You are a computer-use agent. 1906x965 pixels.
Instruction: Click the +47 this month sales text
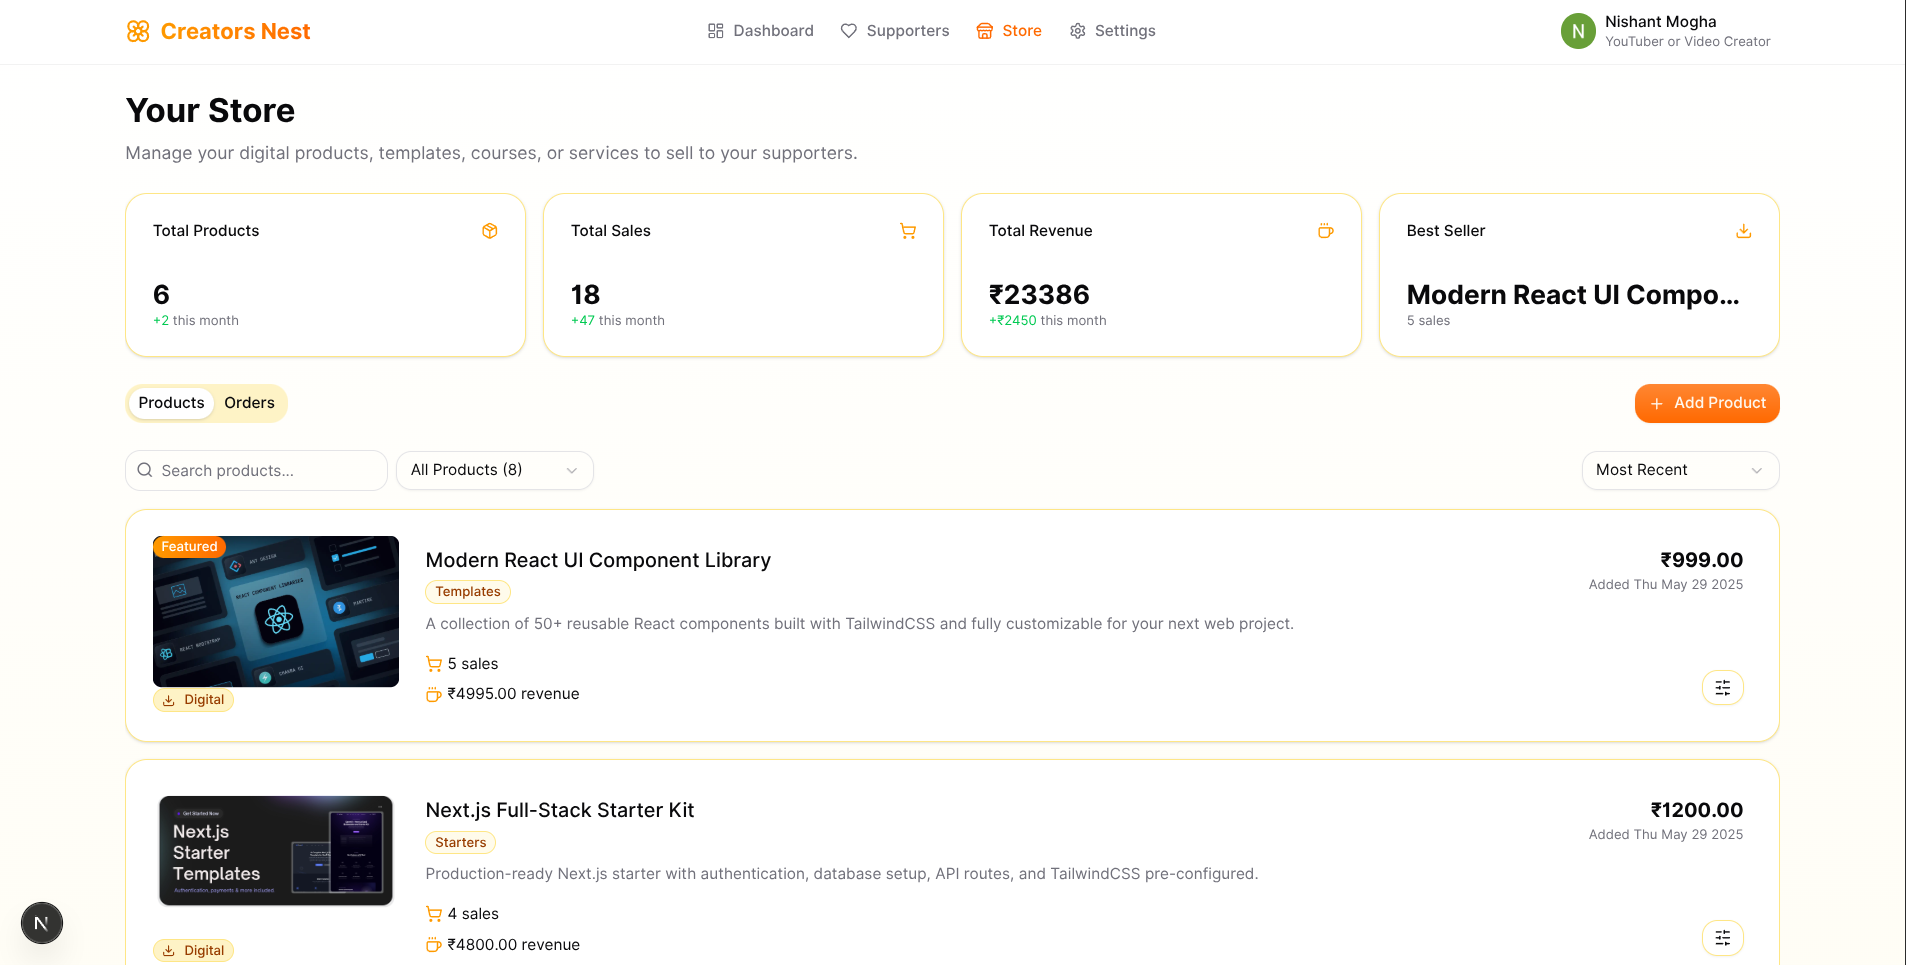618,321
